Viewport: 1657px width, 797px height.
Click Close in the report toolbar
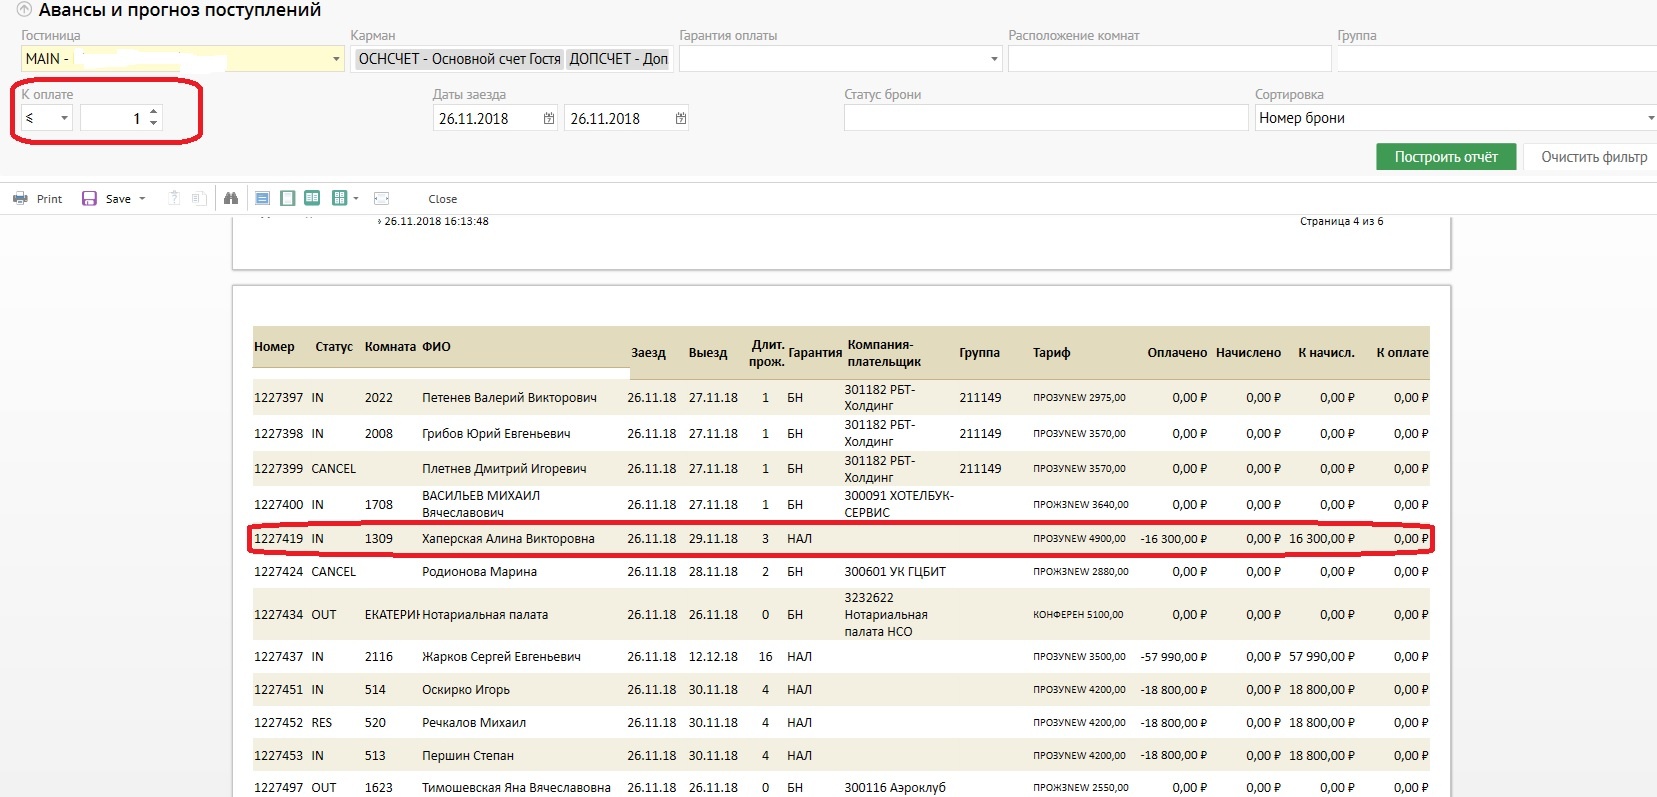(x=442, y=199)
